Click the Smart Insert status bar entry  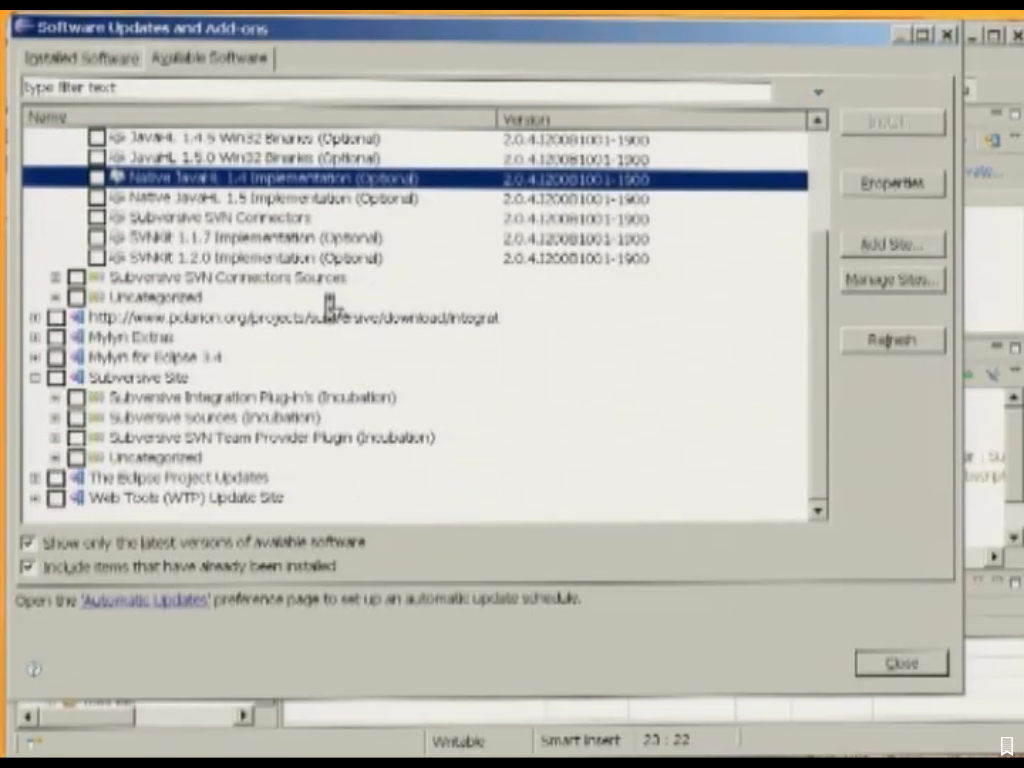coord(581,740)
